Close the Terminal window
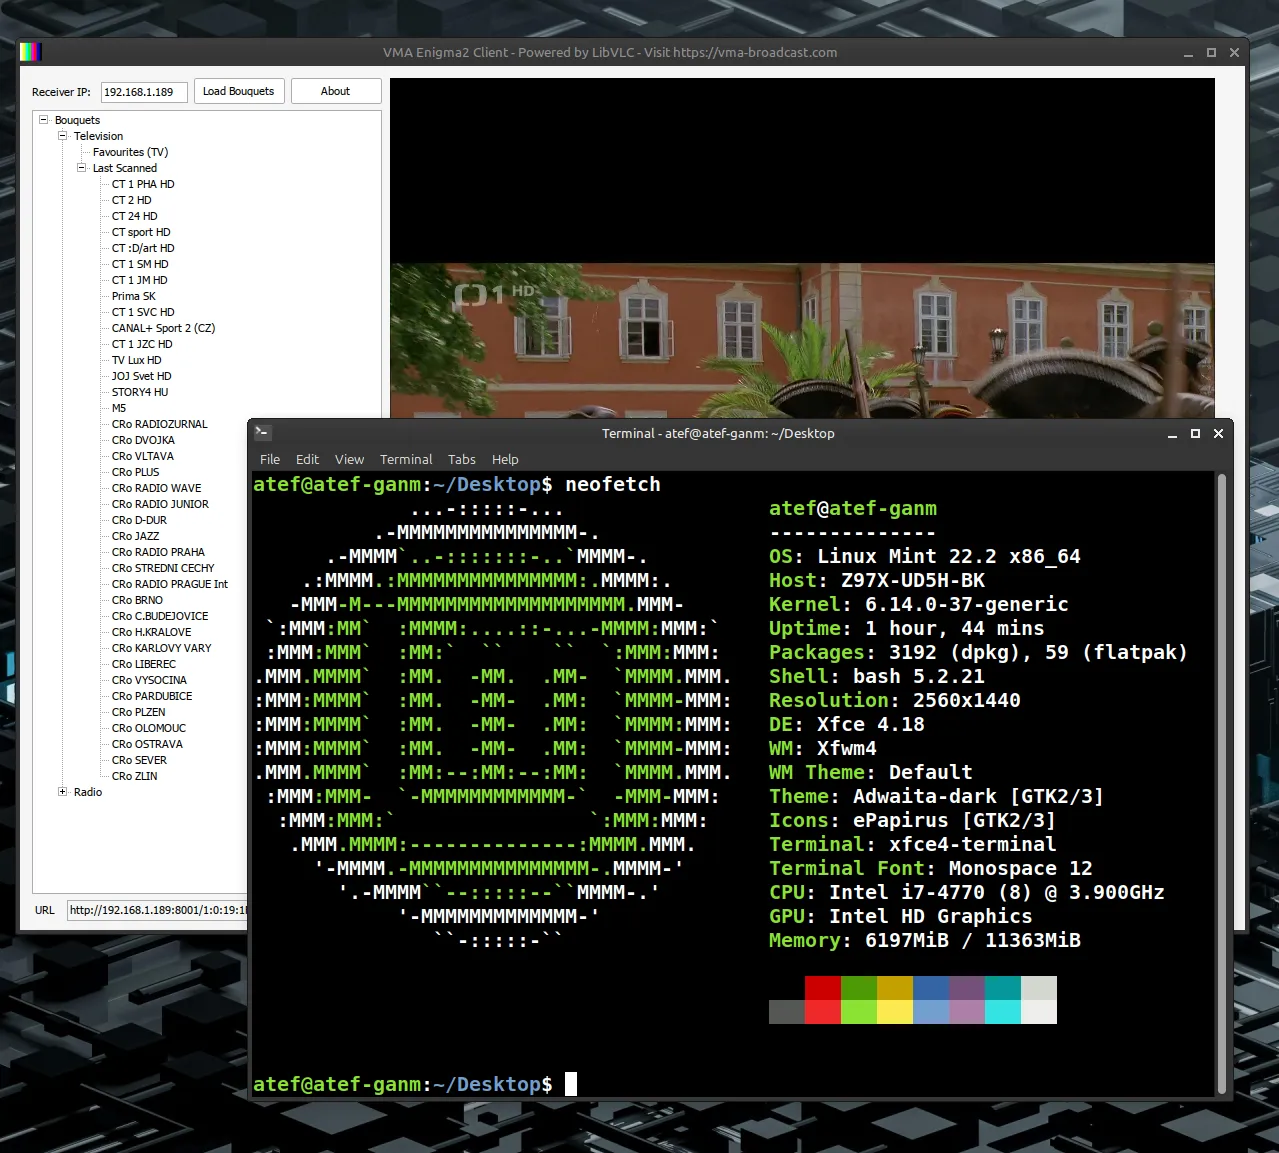This screenshot has height=1153, width=1279. (1218, 434)
